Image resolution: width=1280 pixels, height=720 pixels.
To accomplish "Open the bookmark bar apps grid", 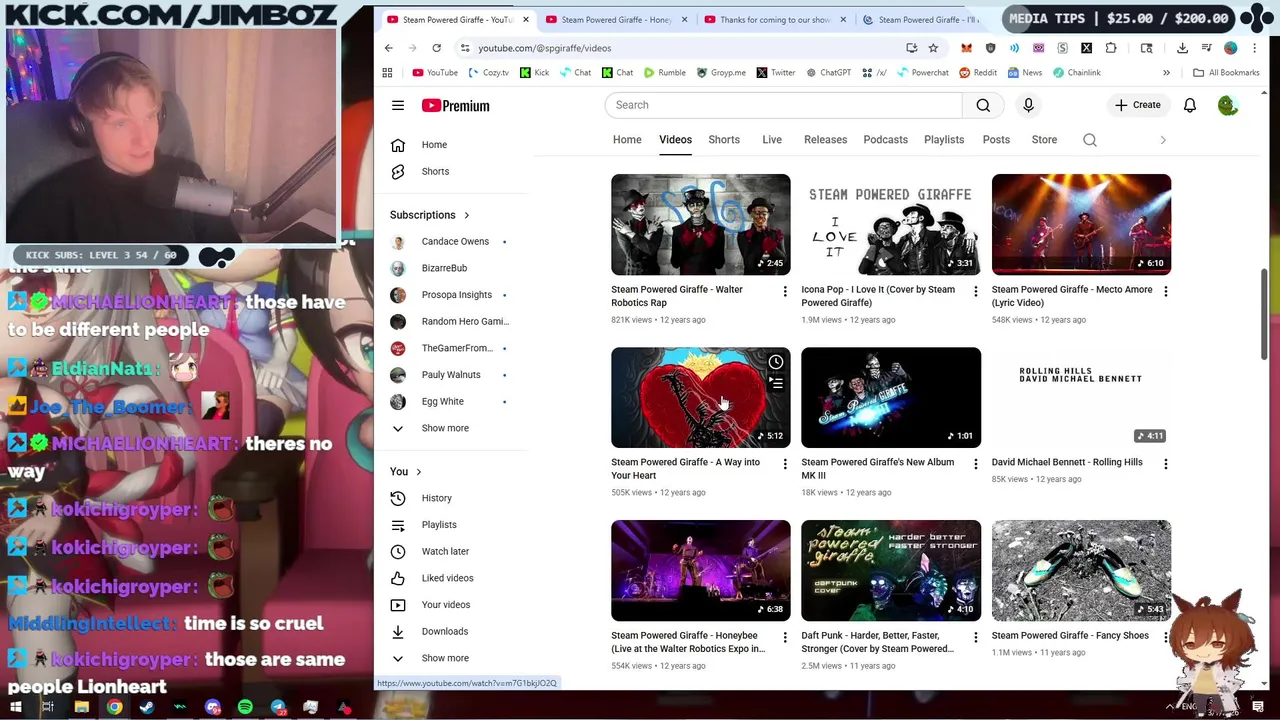I will click(x=388, y=72).
